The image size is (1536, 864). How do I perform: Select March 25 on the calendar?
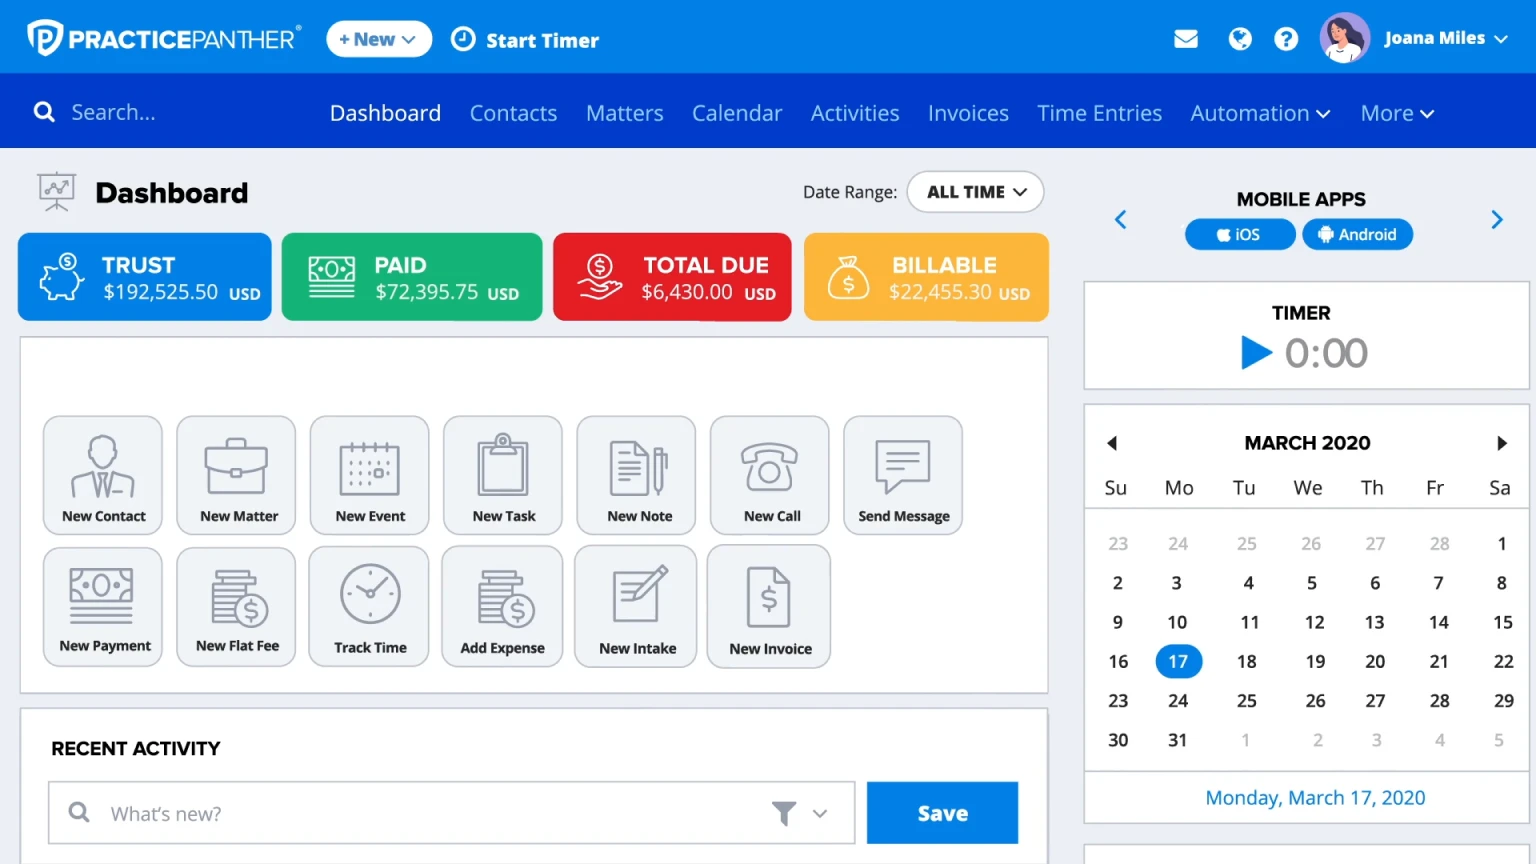(x=1247, y=700)
